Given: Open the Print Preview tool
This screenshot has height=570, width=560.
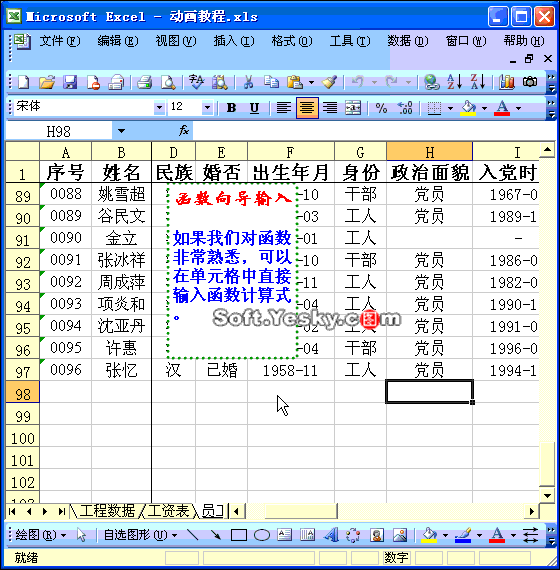Looking at the screenshot, I should click(x=168, y=82).
